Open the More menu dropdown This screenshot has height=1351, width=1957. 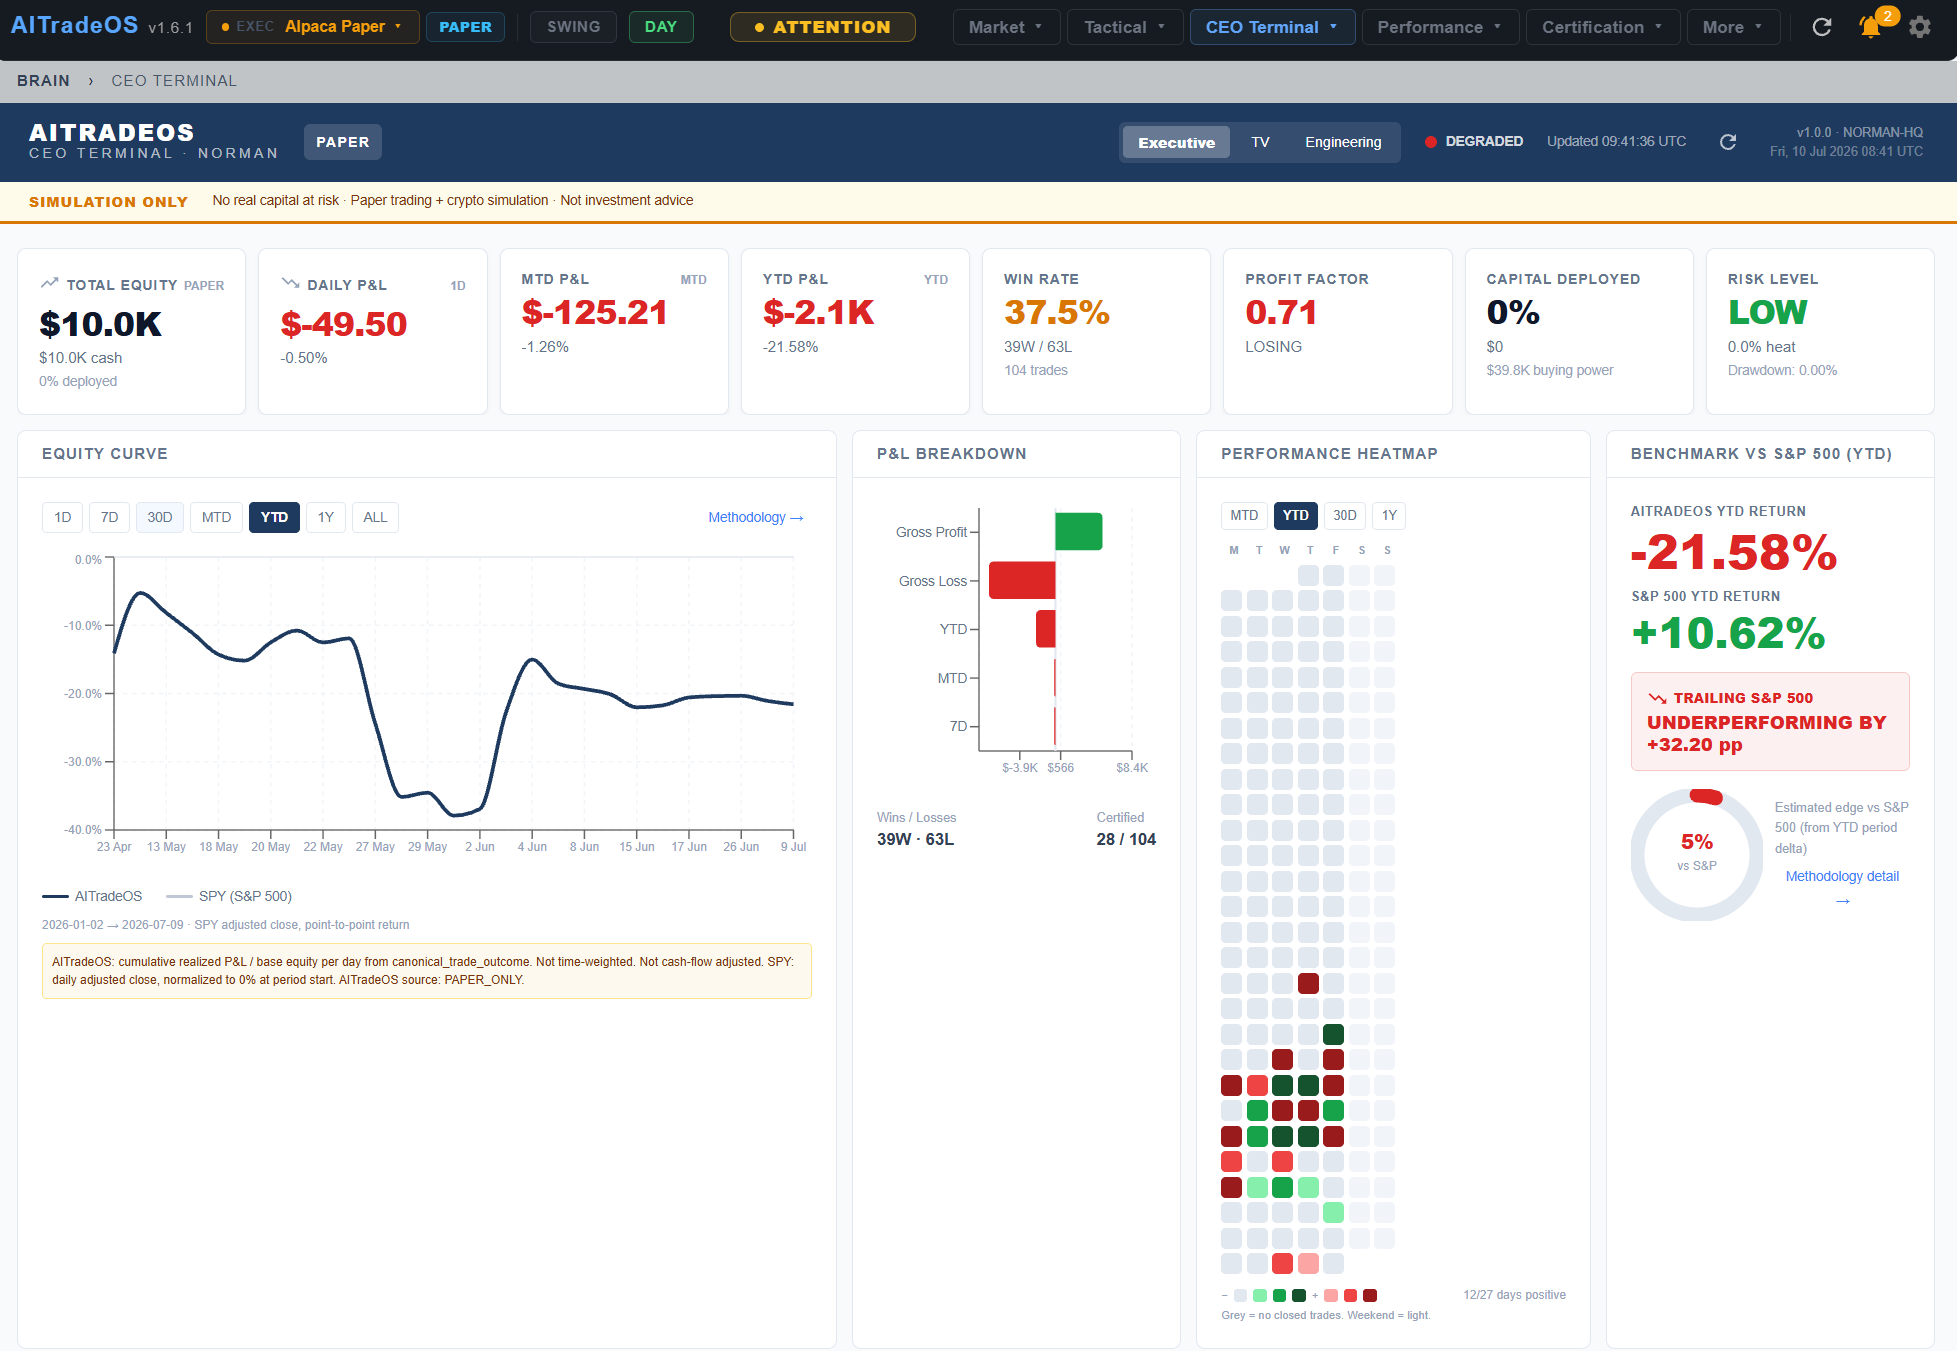tap(1733, 27)
